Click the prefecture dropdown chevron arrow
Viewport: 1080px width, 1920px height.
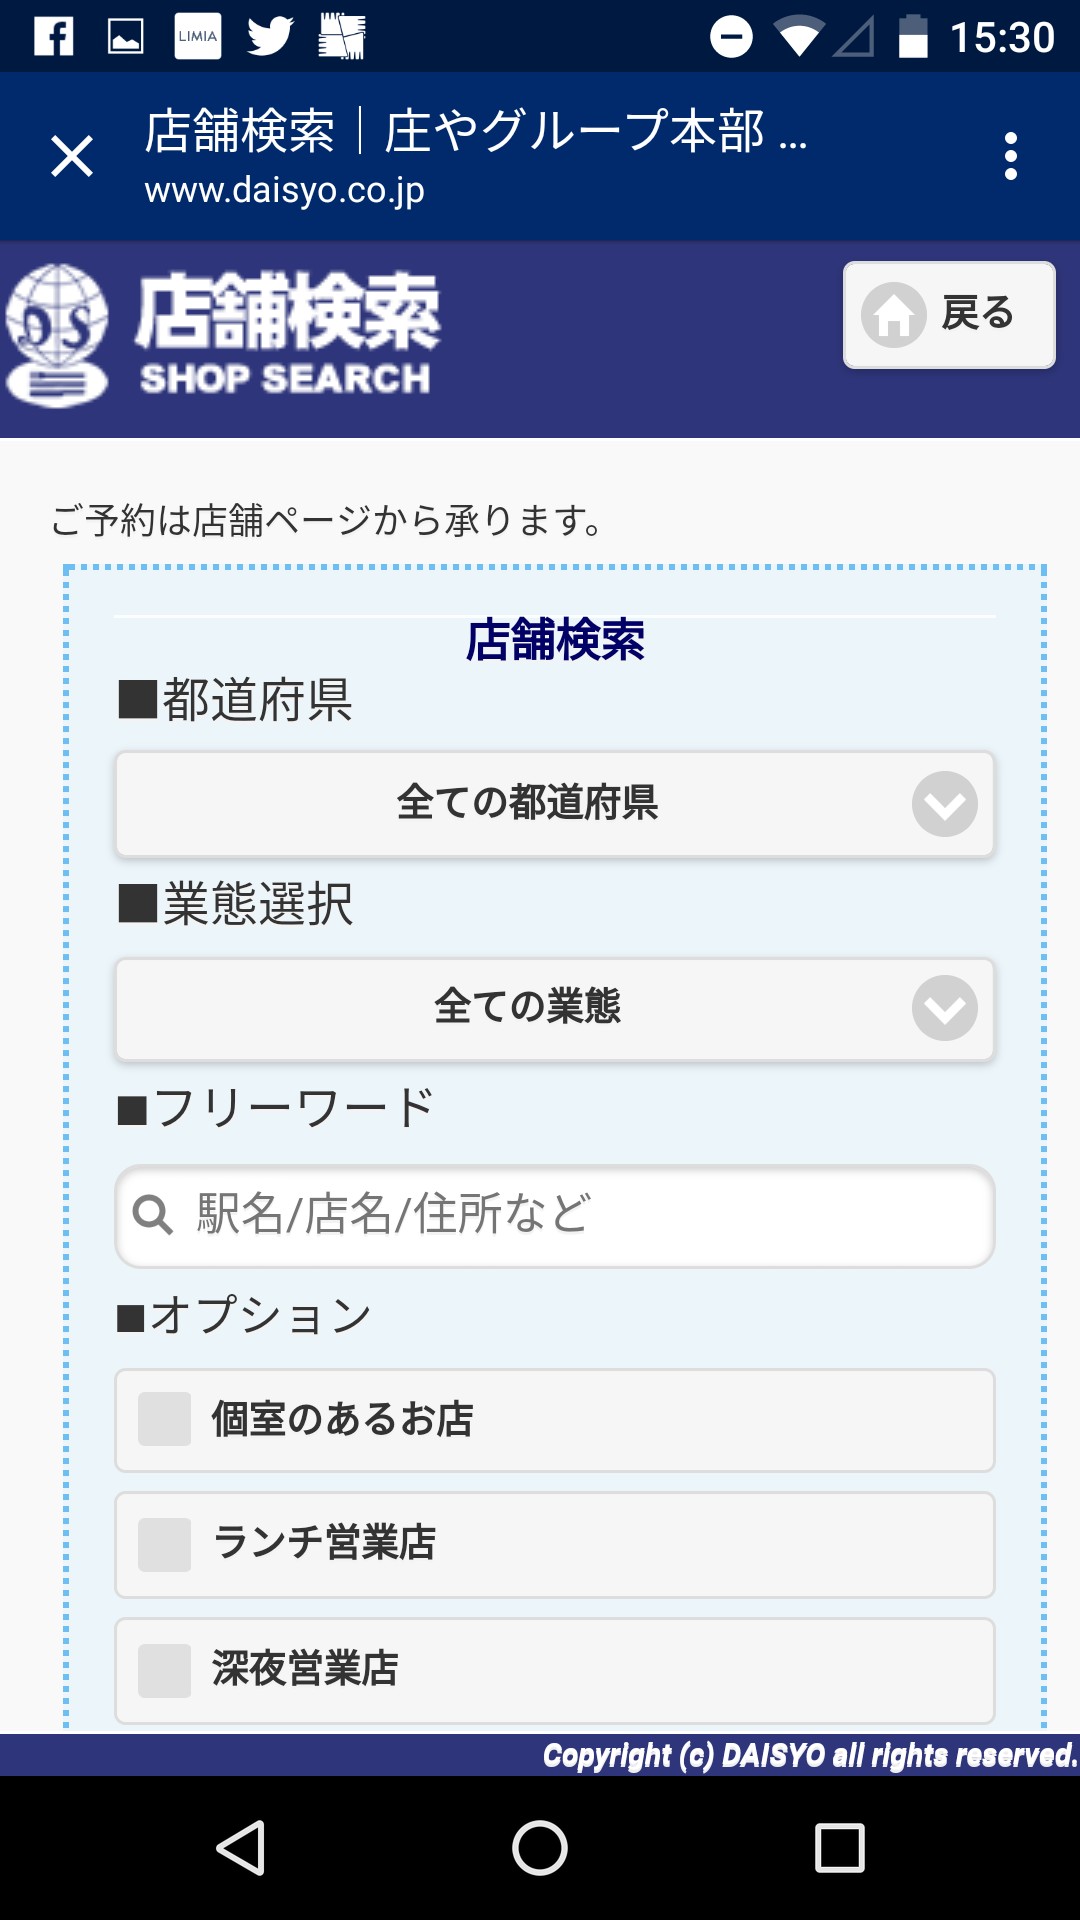(944, 804)
